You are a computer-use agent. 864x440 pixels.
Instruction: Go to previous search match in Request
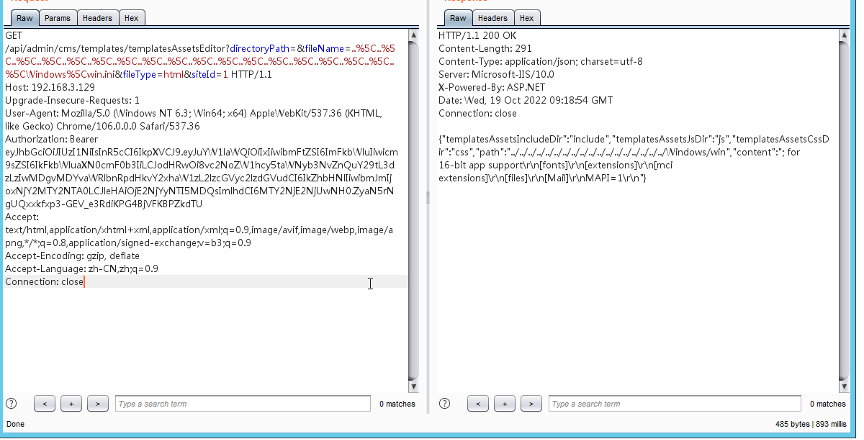(45, 404)
